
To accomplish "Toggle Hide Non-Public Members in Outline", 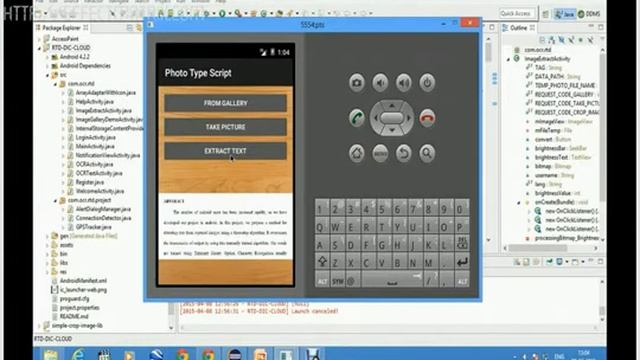I will (x=580, y=40).
